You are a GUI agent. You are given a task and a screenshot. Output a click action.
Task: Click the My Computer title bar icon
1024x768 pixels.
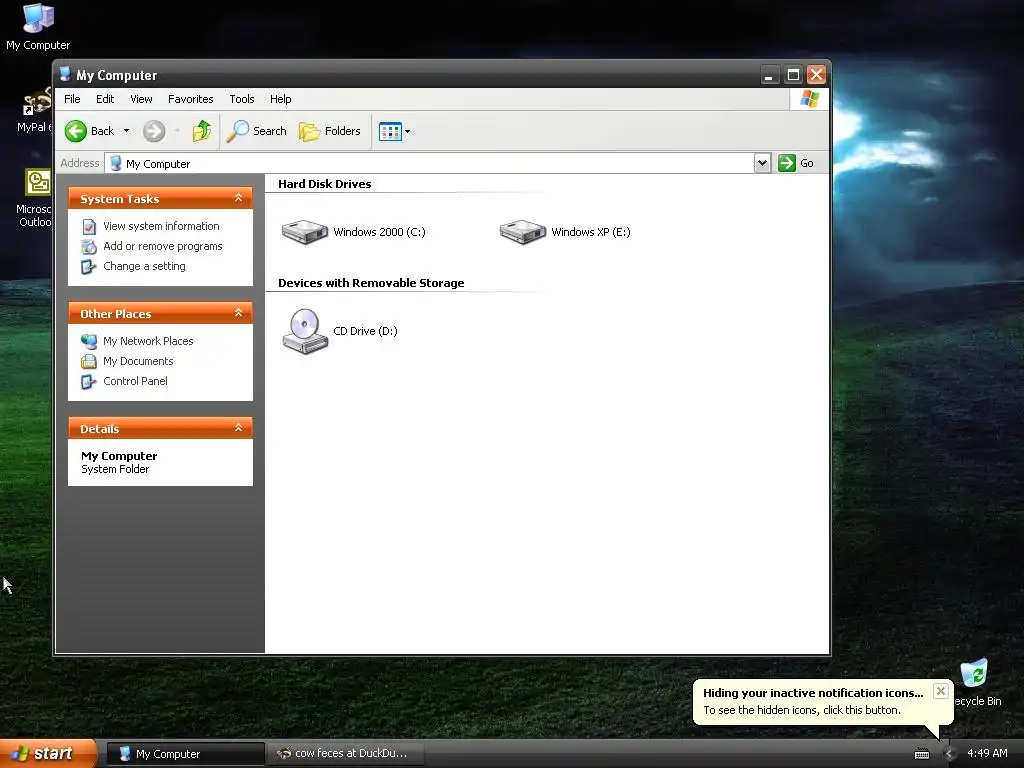click(65, 74)
